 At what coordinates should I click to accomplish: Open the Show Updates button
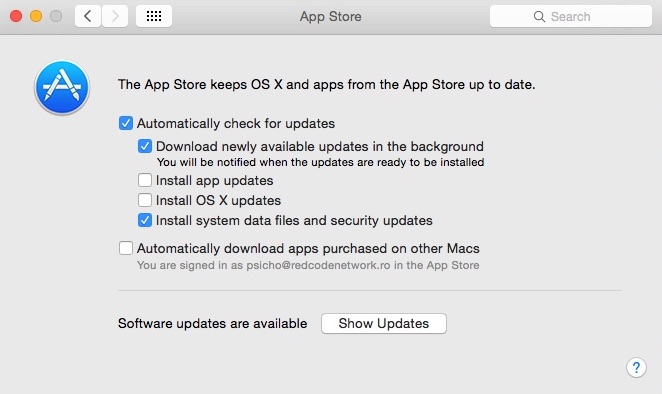pos(383,323)
